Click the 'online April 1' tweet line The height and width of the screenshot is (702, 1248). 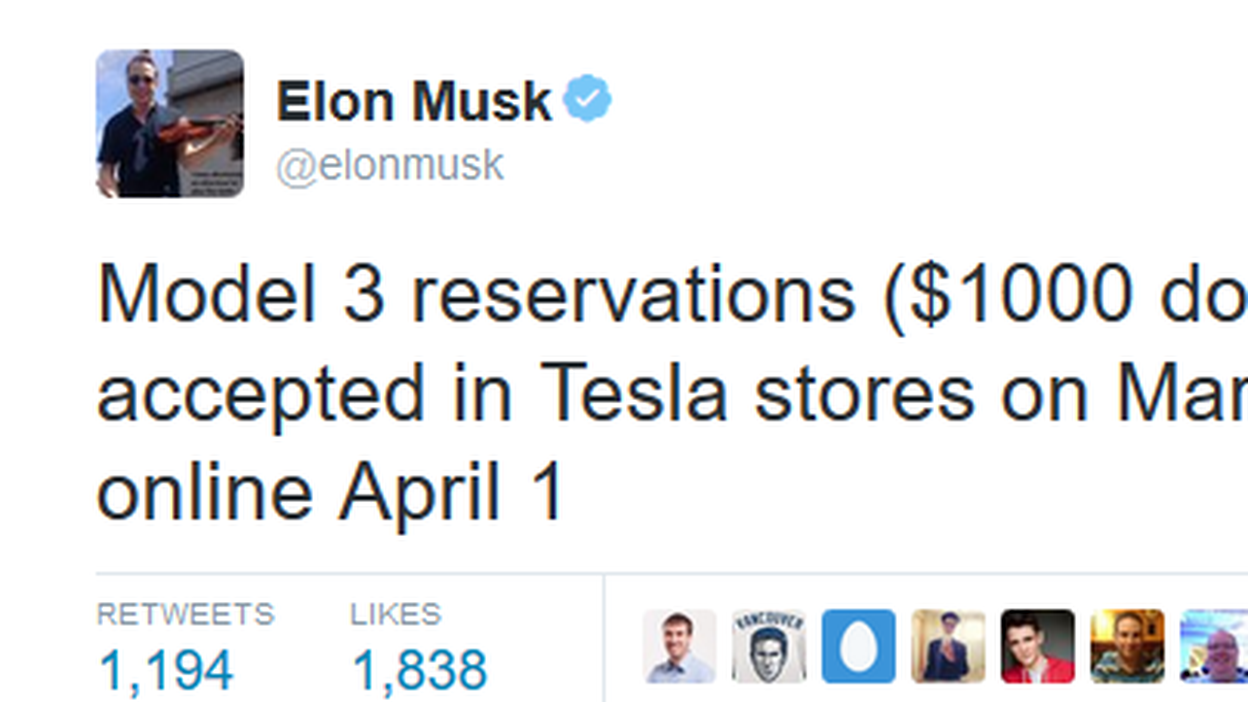point(332,493)
